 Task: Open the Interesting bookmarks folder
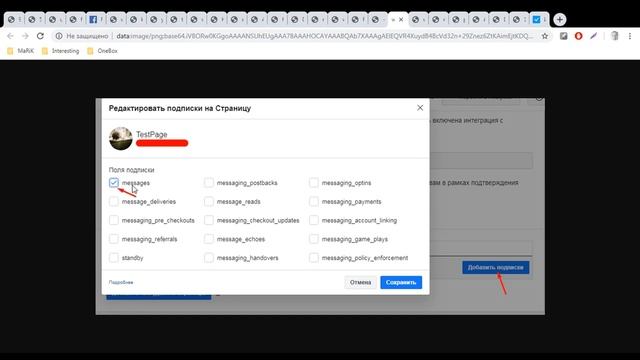click(60, 51)
